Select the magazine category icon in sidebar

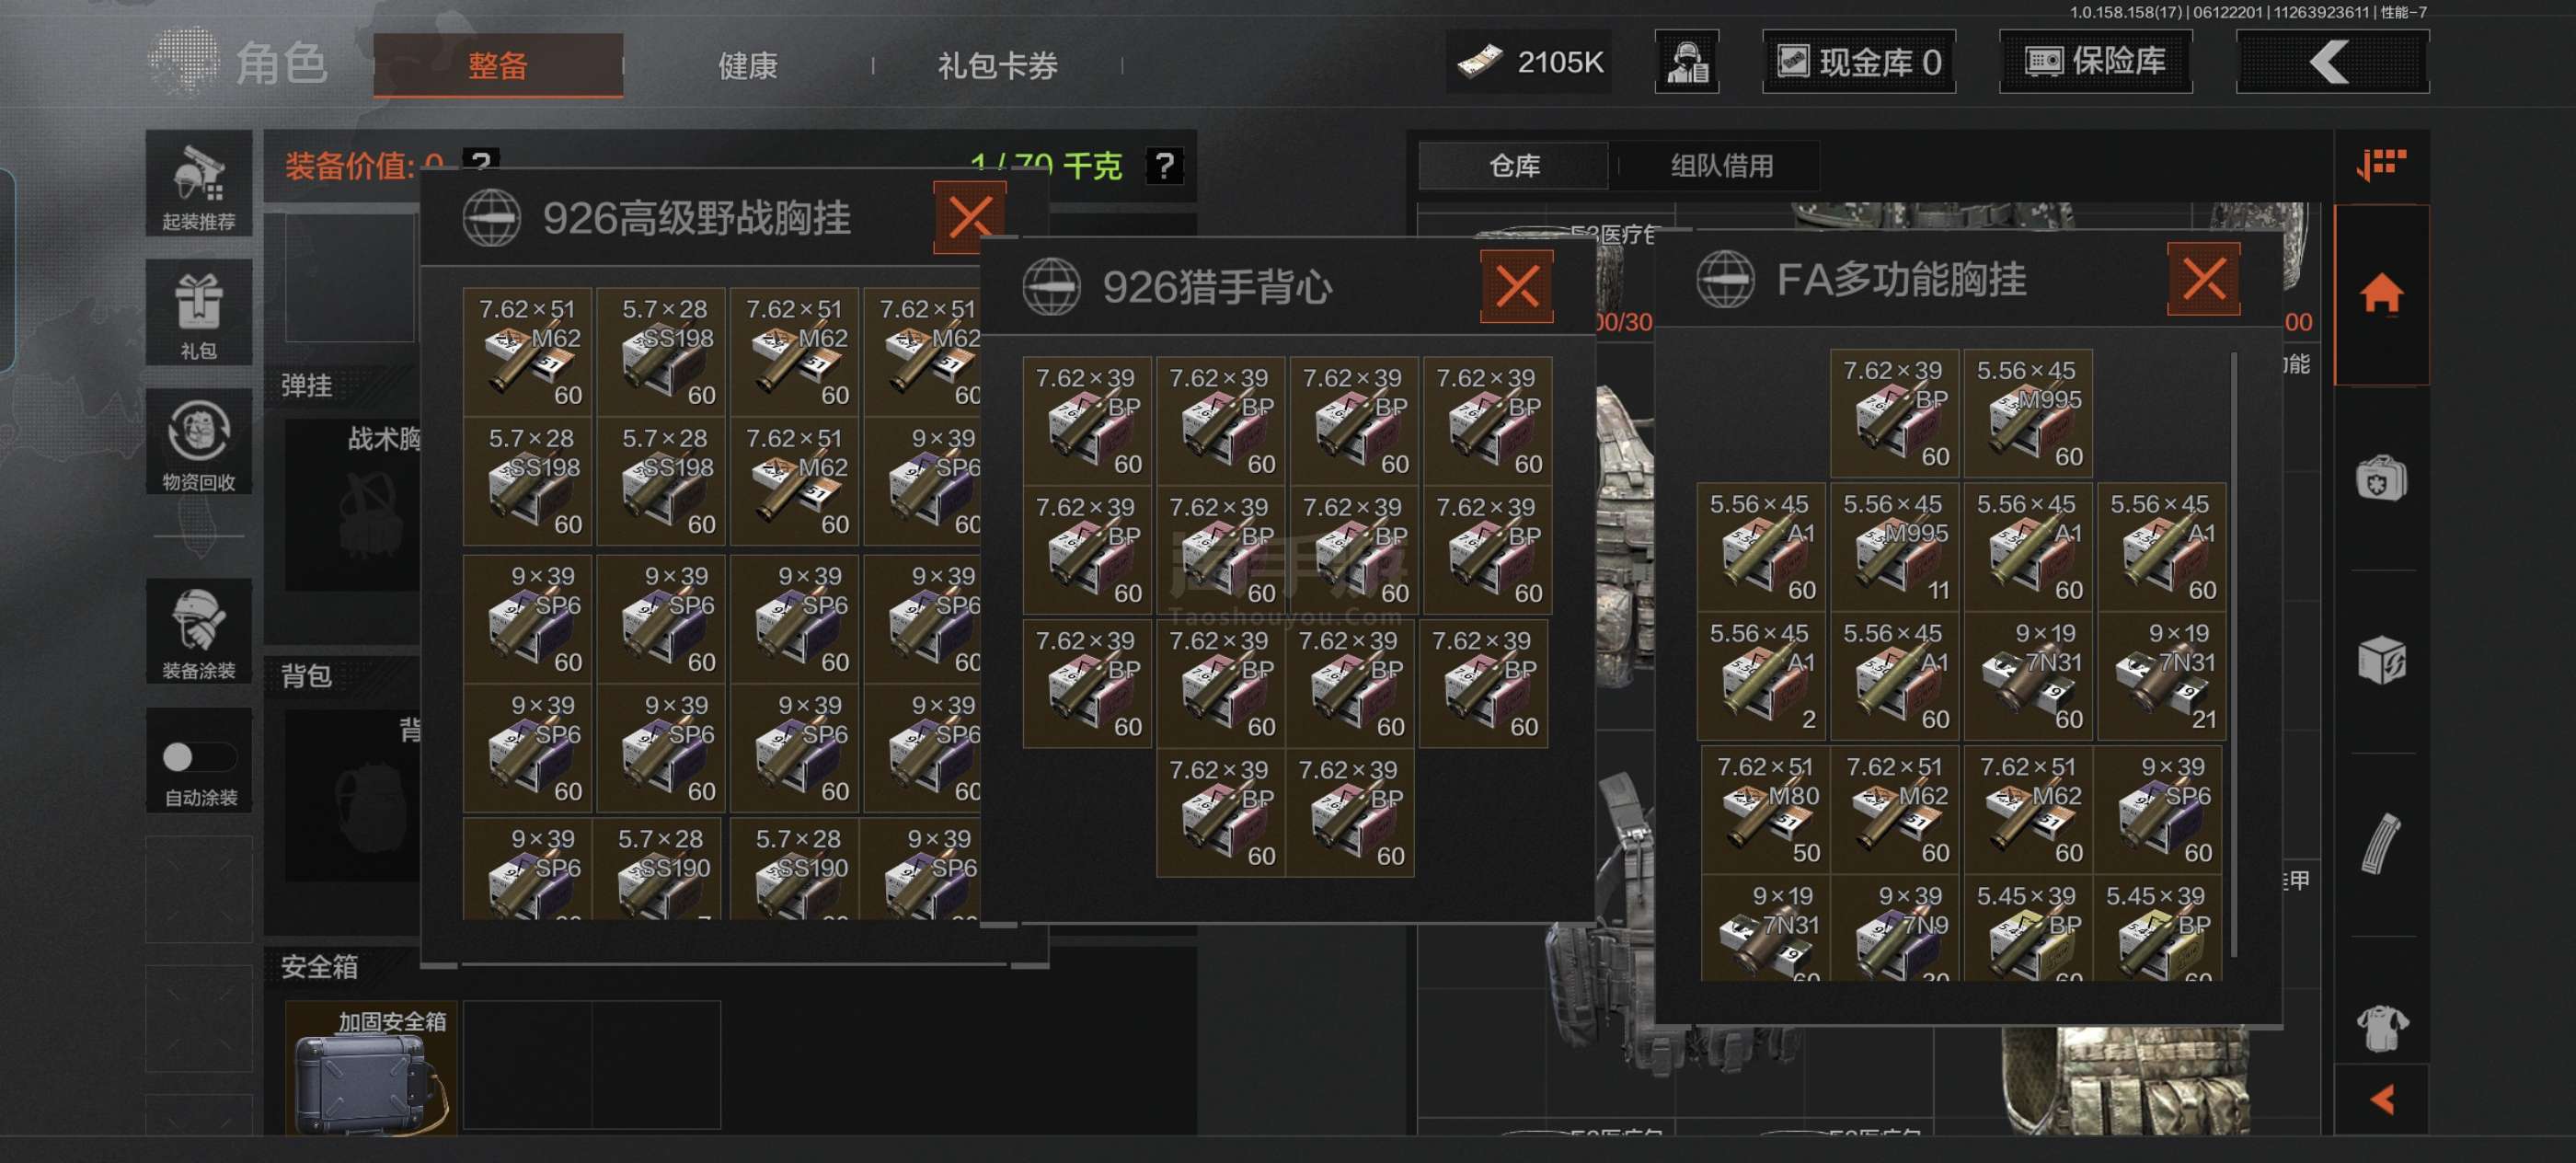tap(2382, 845)
